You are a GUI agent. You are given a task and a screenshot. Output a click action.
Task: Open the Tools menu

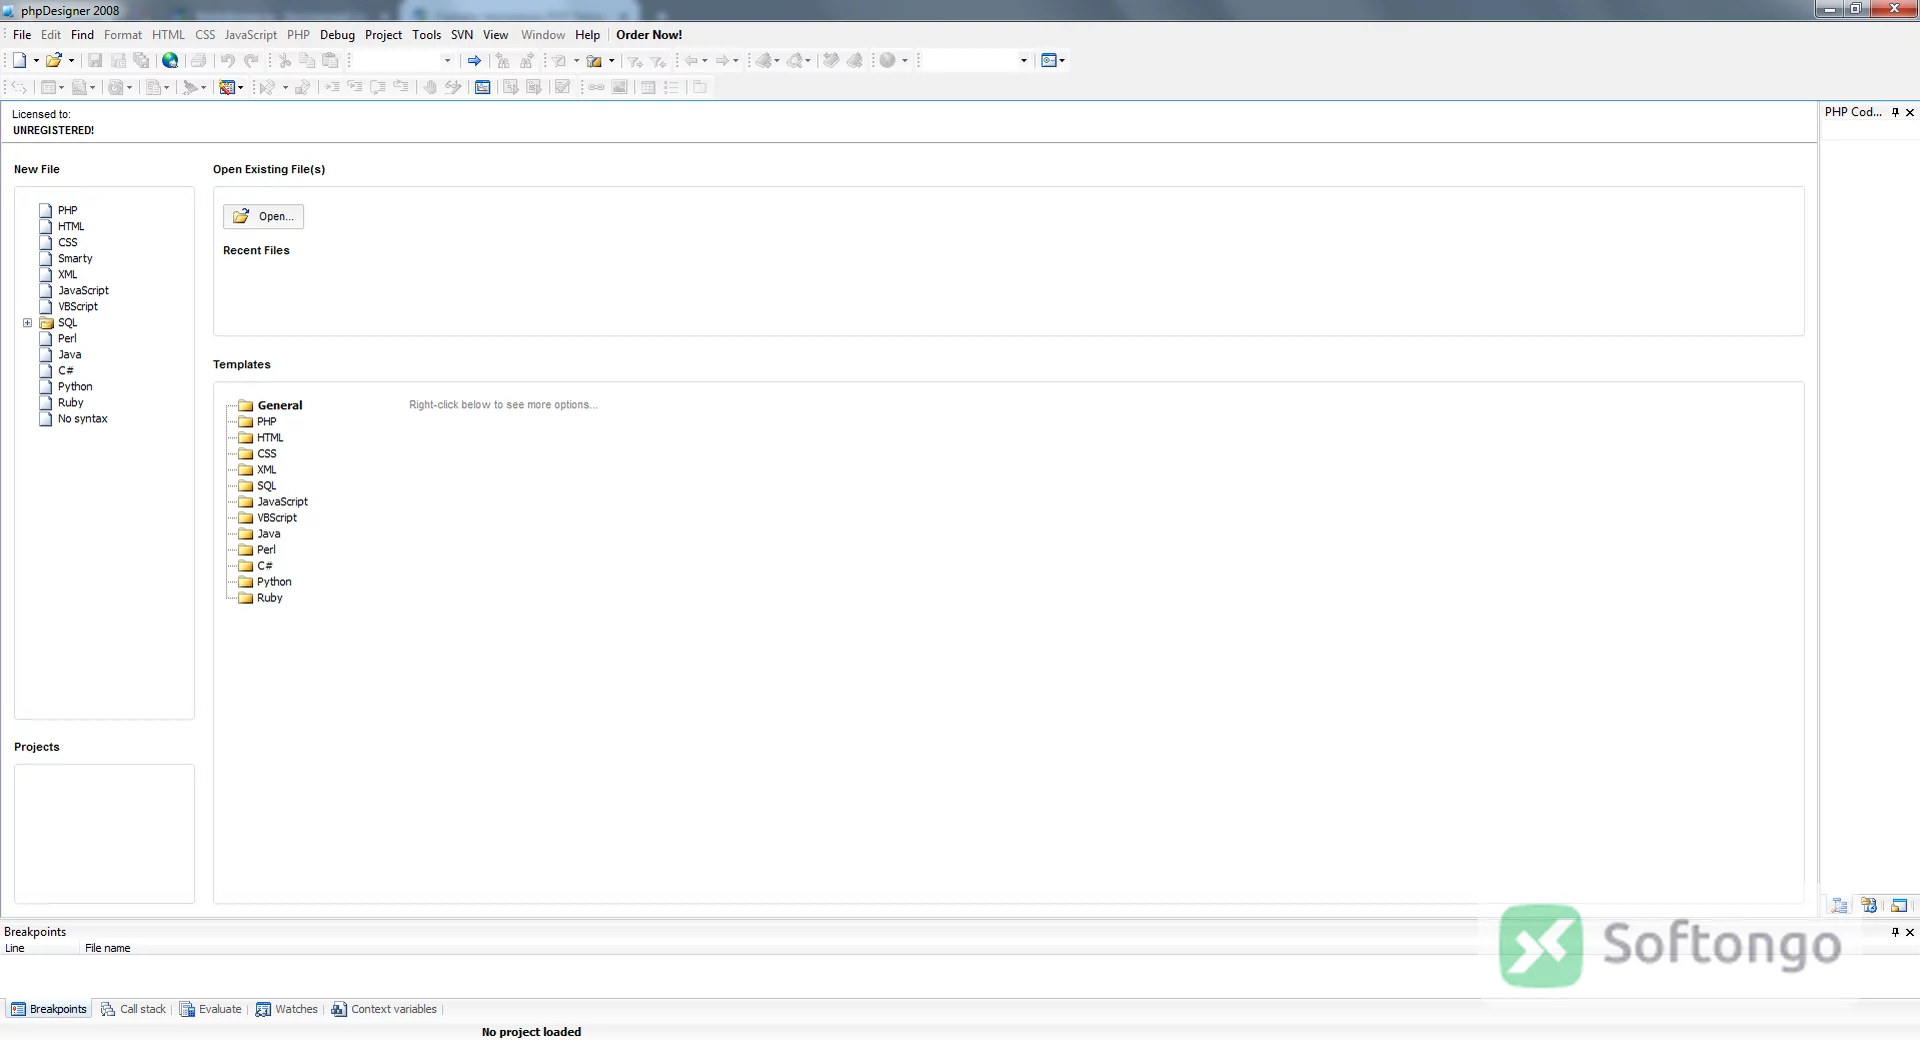(427, 35)
